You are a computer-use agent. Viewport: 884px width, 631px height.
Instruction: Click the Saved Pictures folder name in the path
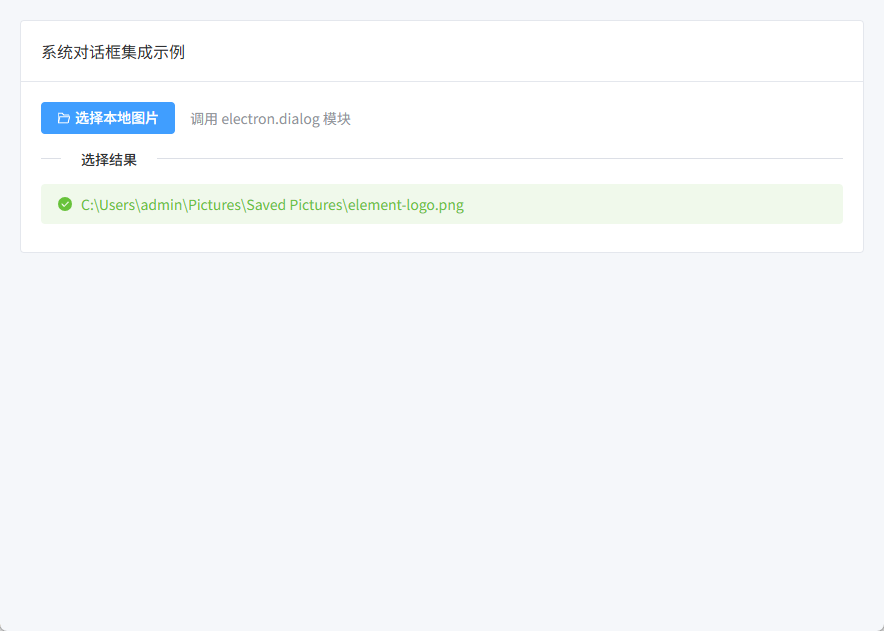[x=295, y=205]
